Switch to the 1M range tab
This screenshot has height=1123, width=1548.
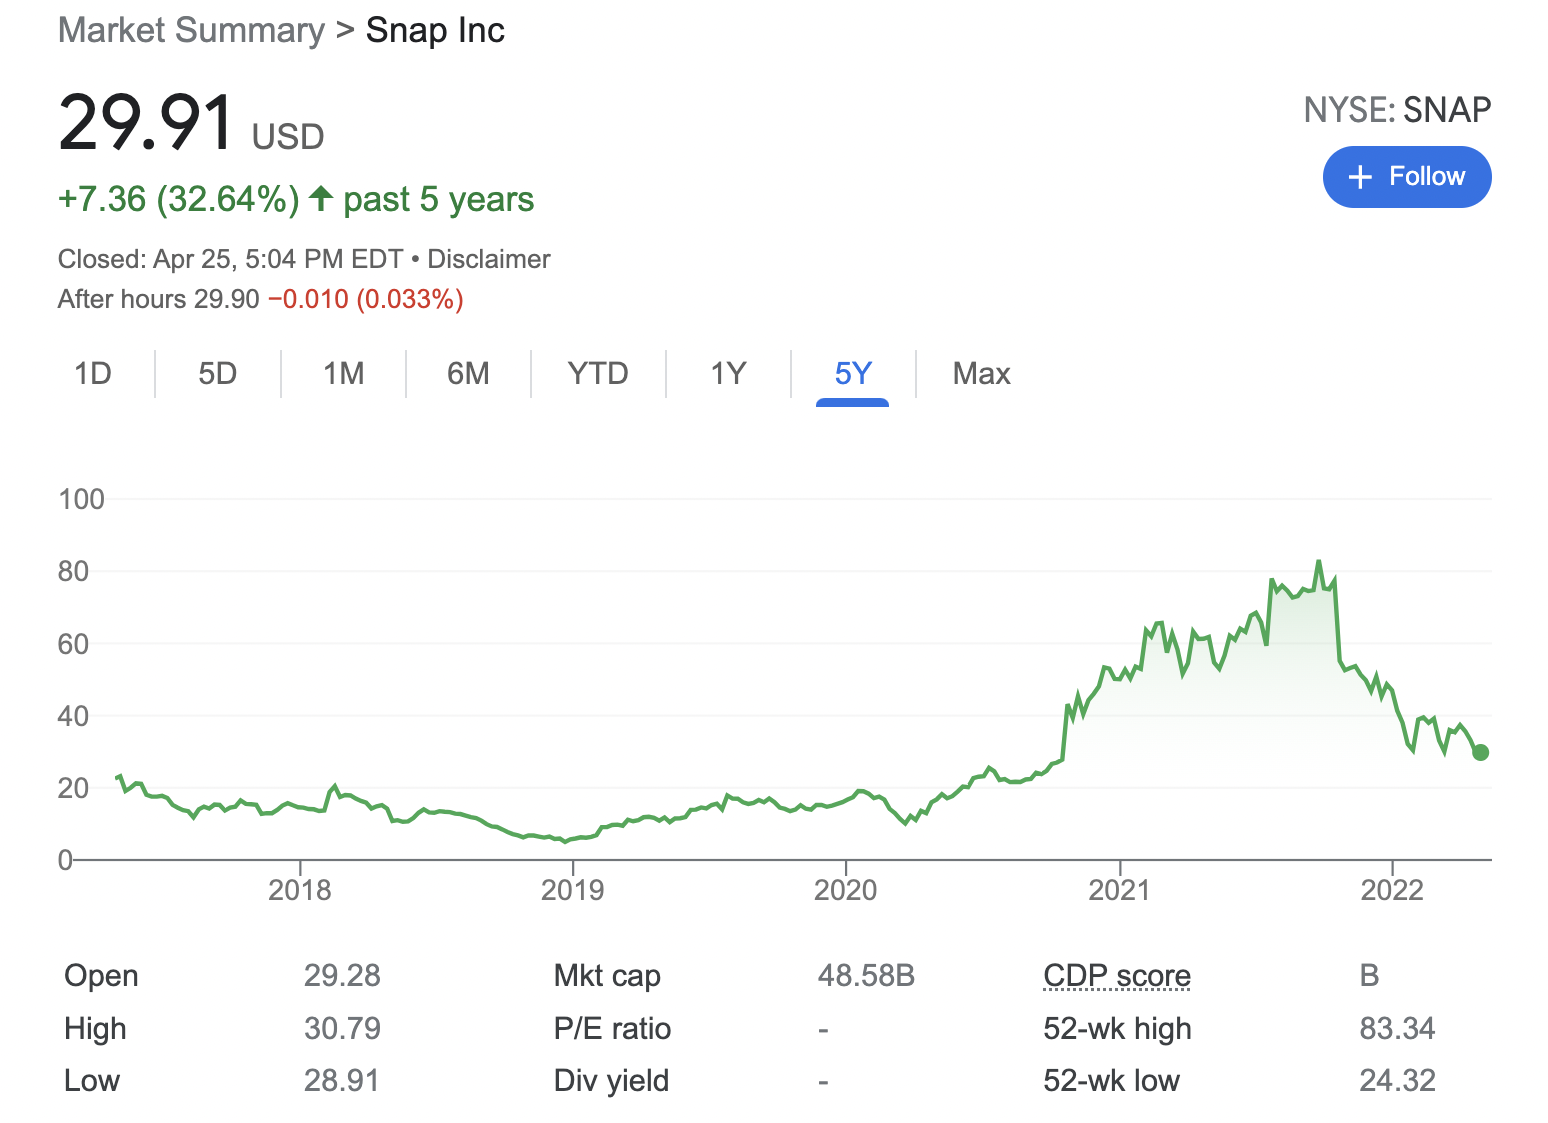click(x=343, y=374)
